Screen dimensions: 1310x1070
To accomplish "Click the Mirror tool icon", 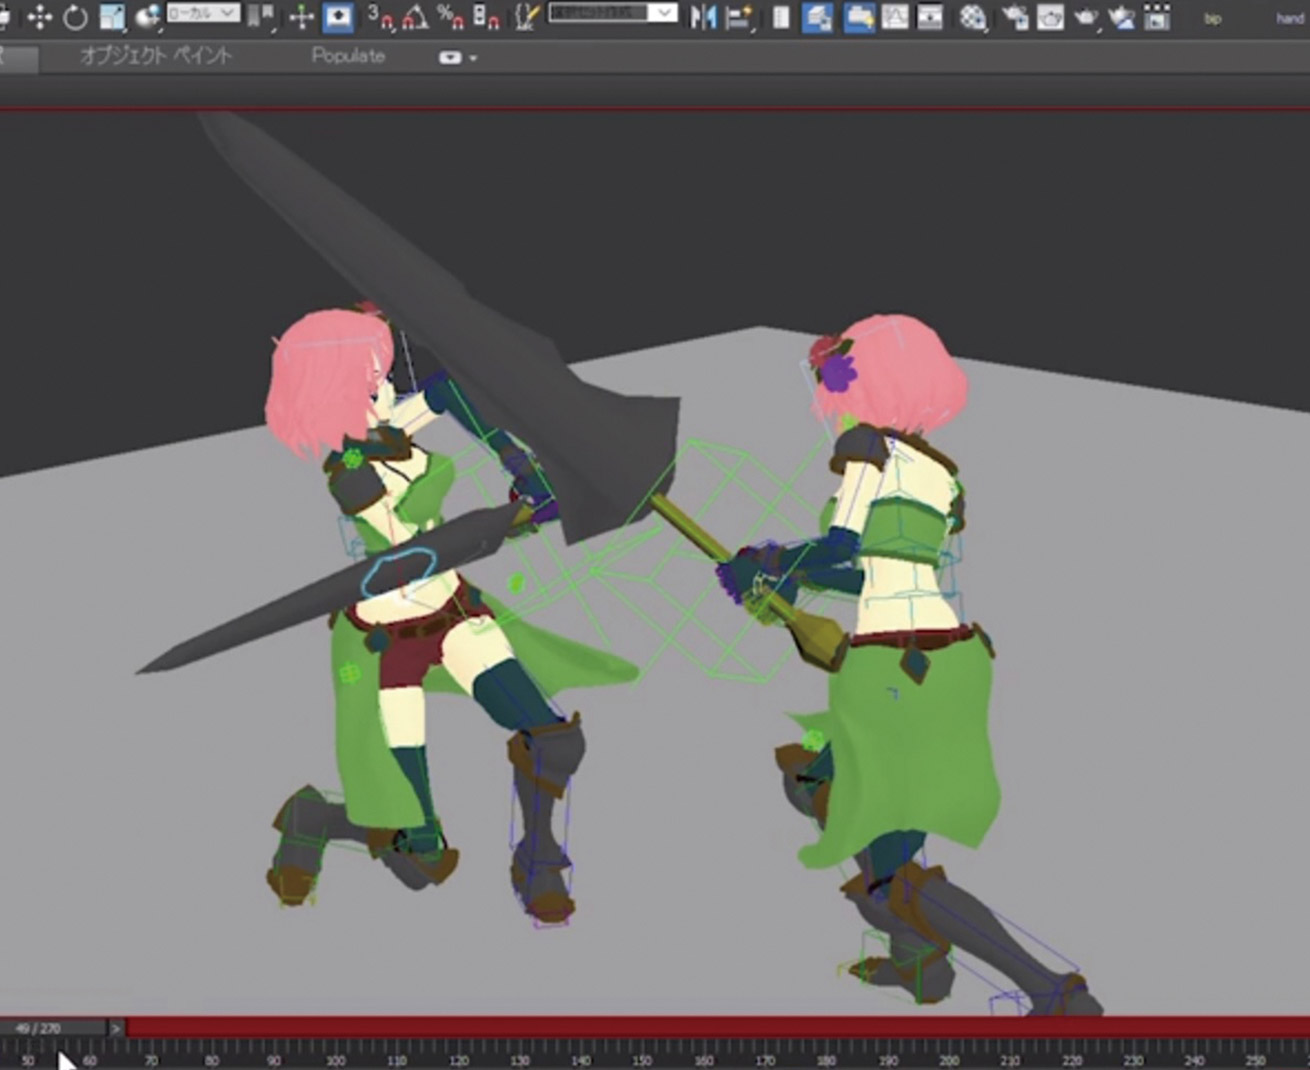I will [x=703, y=17].
